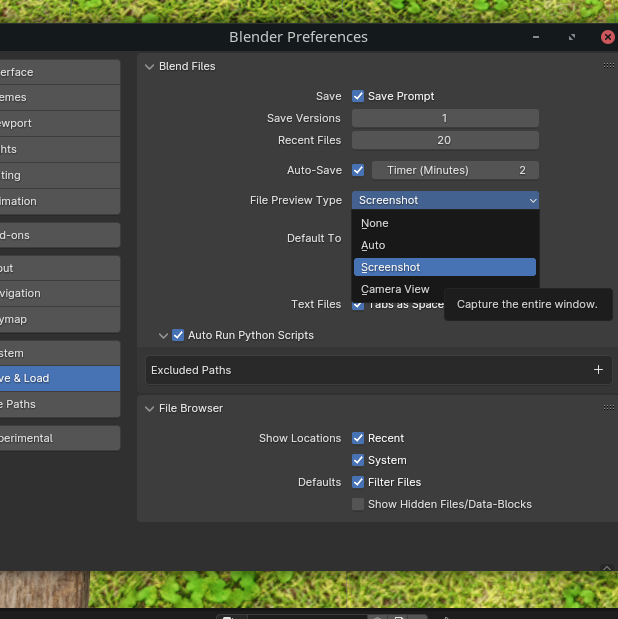Open the Themes preferences section
618x619 pixels.
point(59,98)
